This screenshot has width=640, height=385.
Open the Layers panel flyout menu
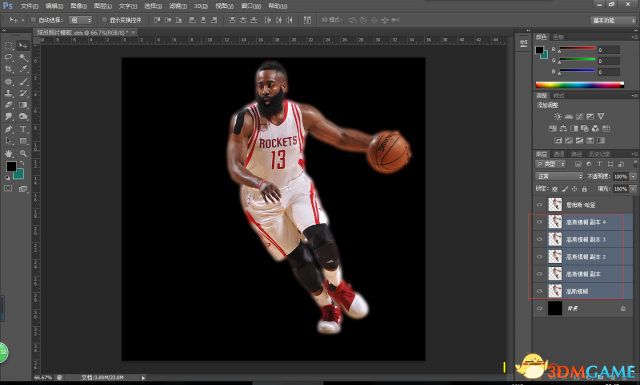(634, 154)
